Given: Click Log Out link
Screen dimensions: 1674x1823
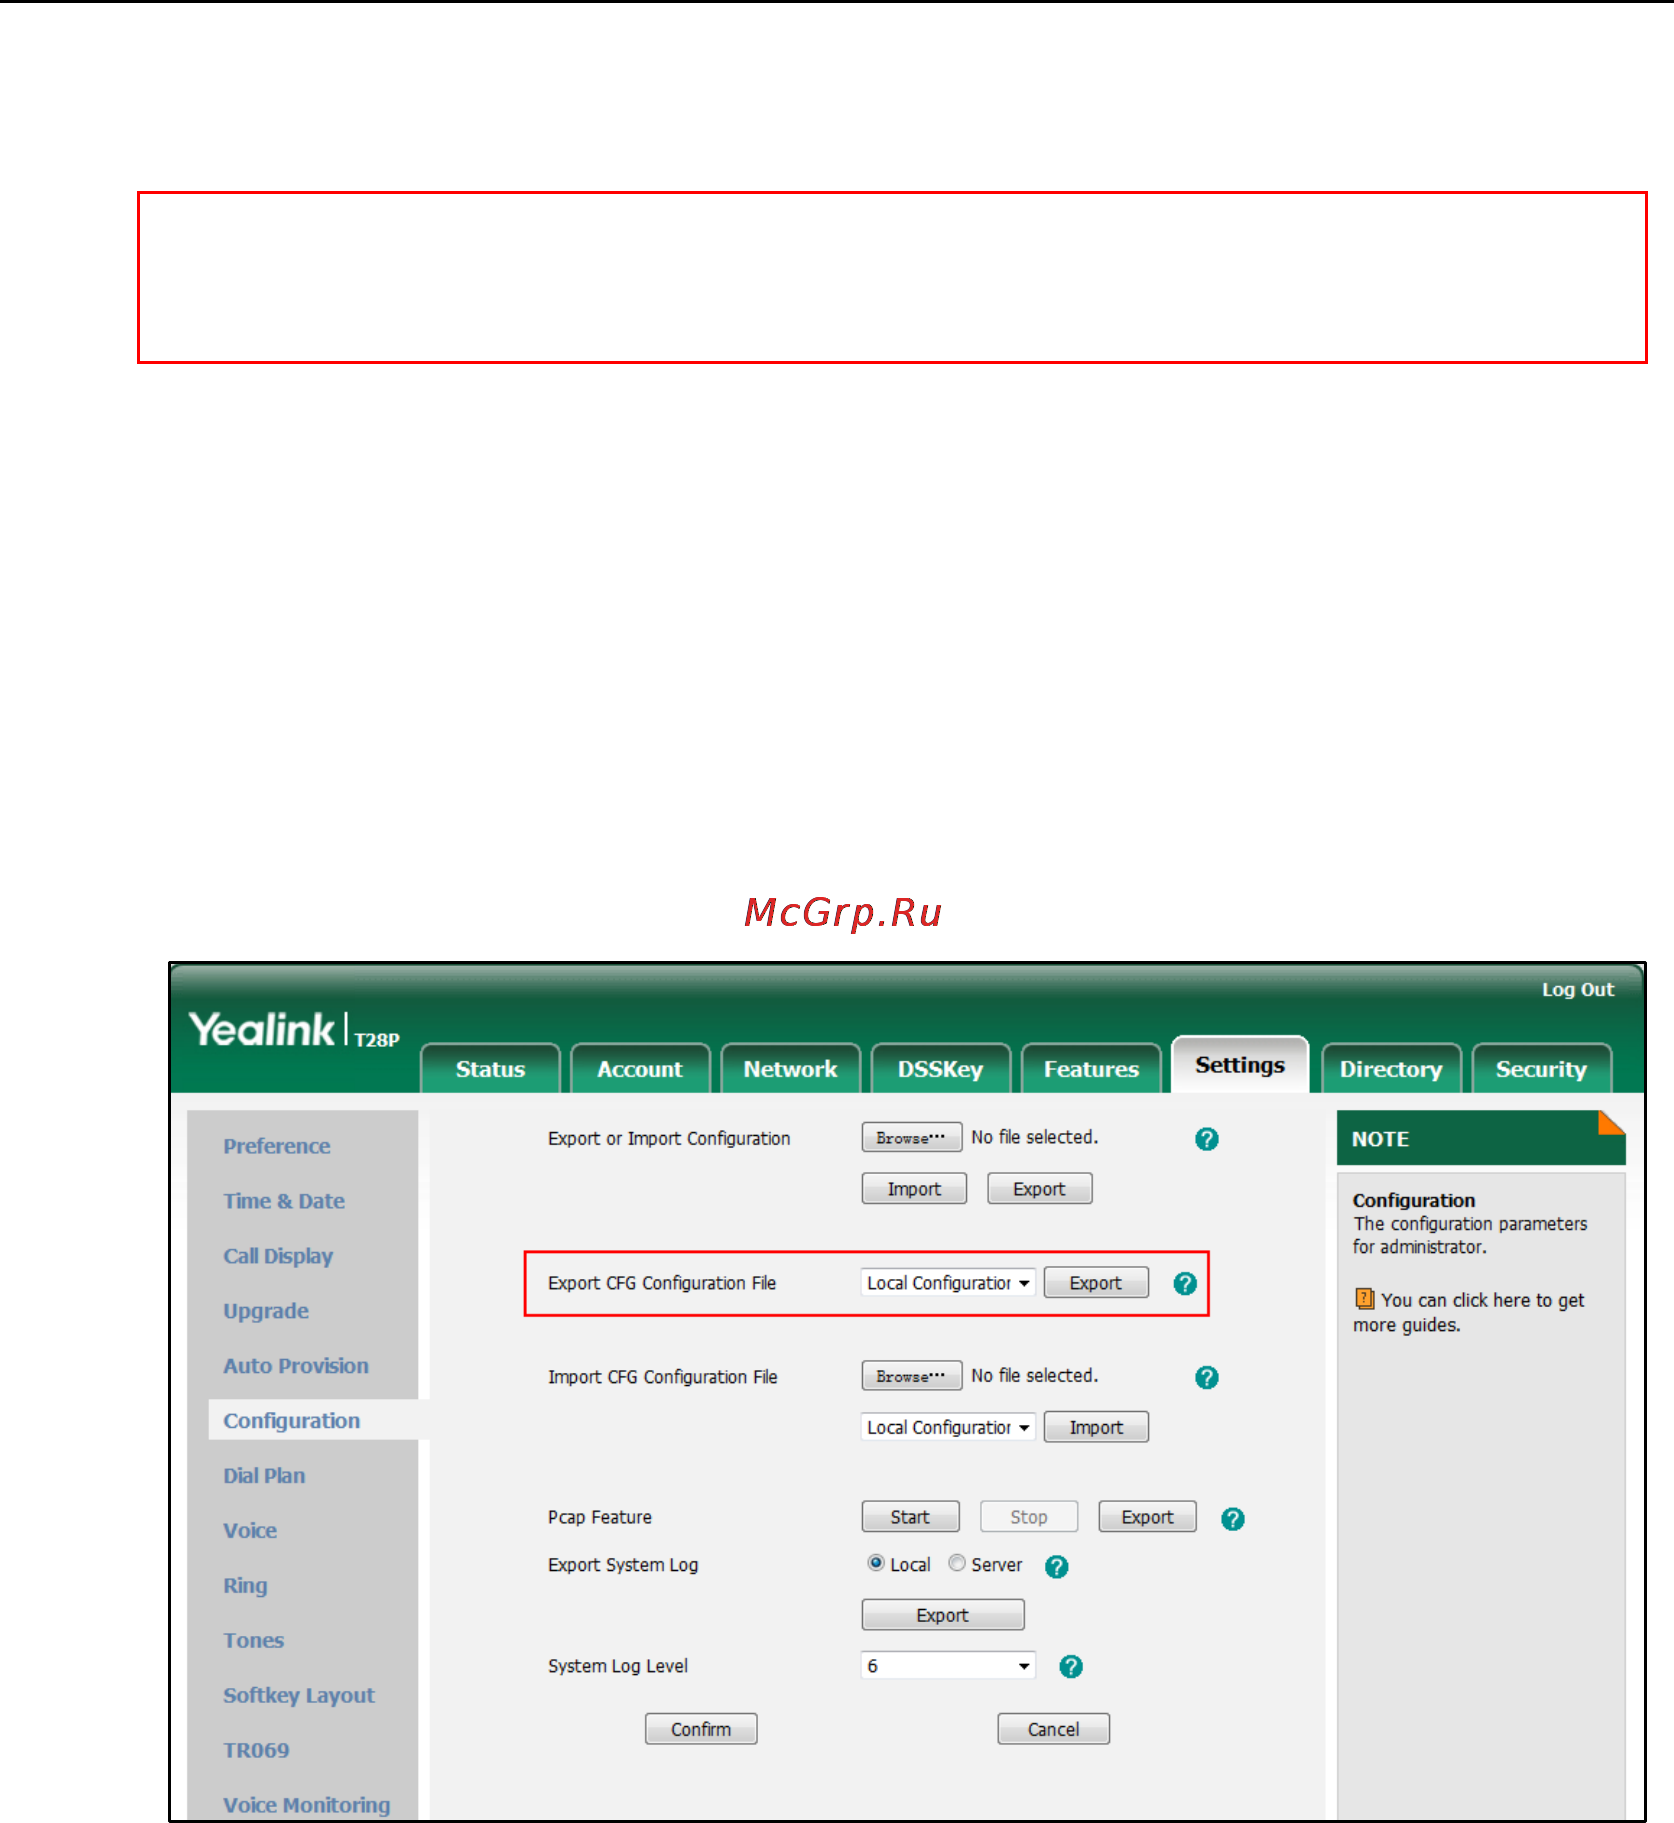Looking at the screenshot, I should 1577,989.
